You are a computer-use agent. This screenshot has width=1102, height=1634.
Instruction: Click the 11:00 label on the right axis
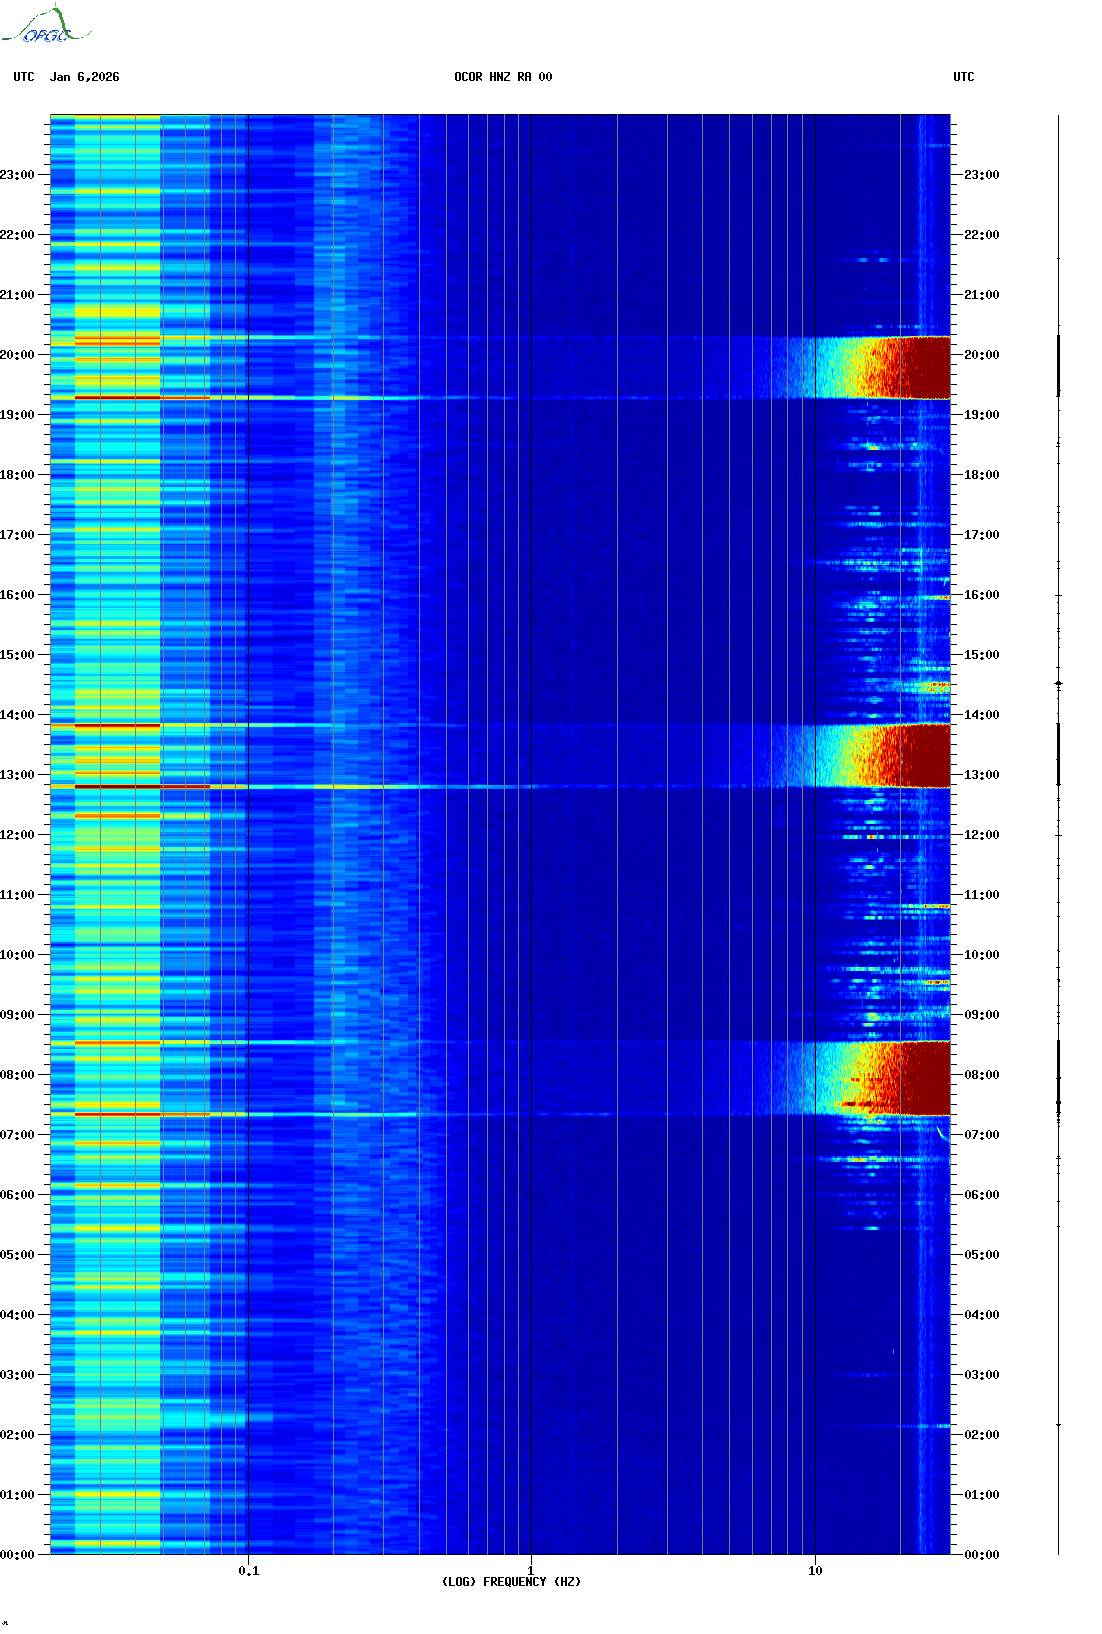click(x=981, y=895)
